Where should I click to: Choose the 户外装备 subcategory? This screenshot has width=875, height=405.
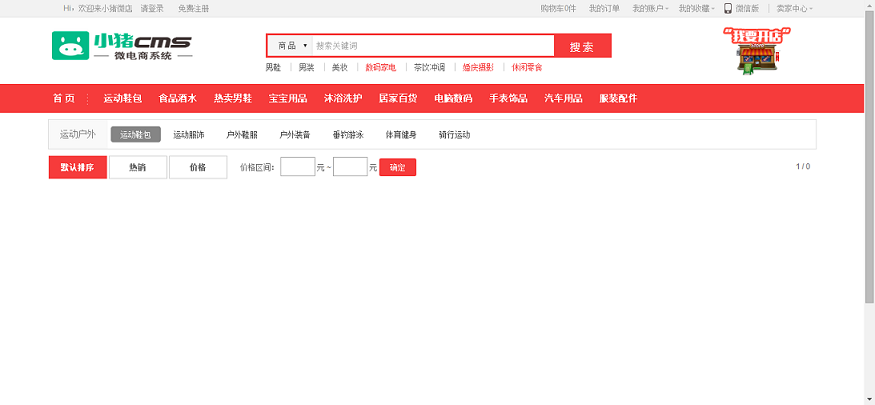click(294, 134)
